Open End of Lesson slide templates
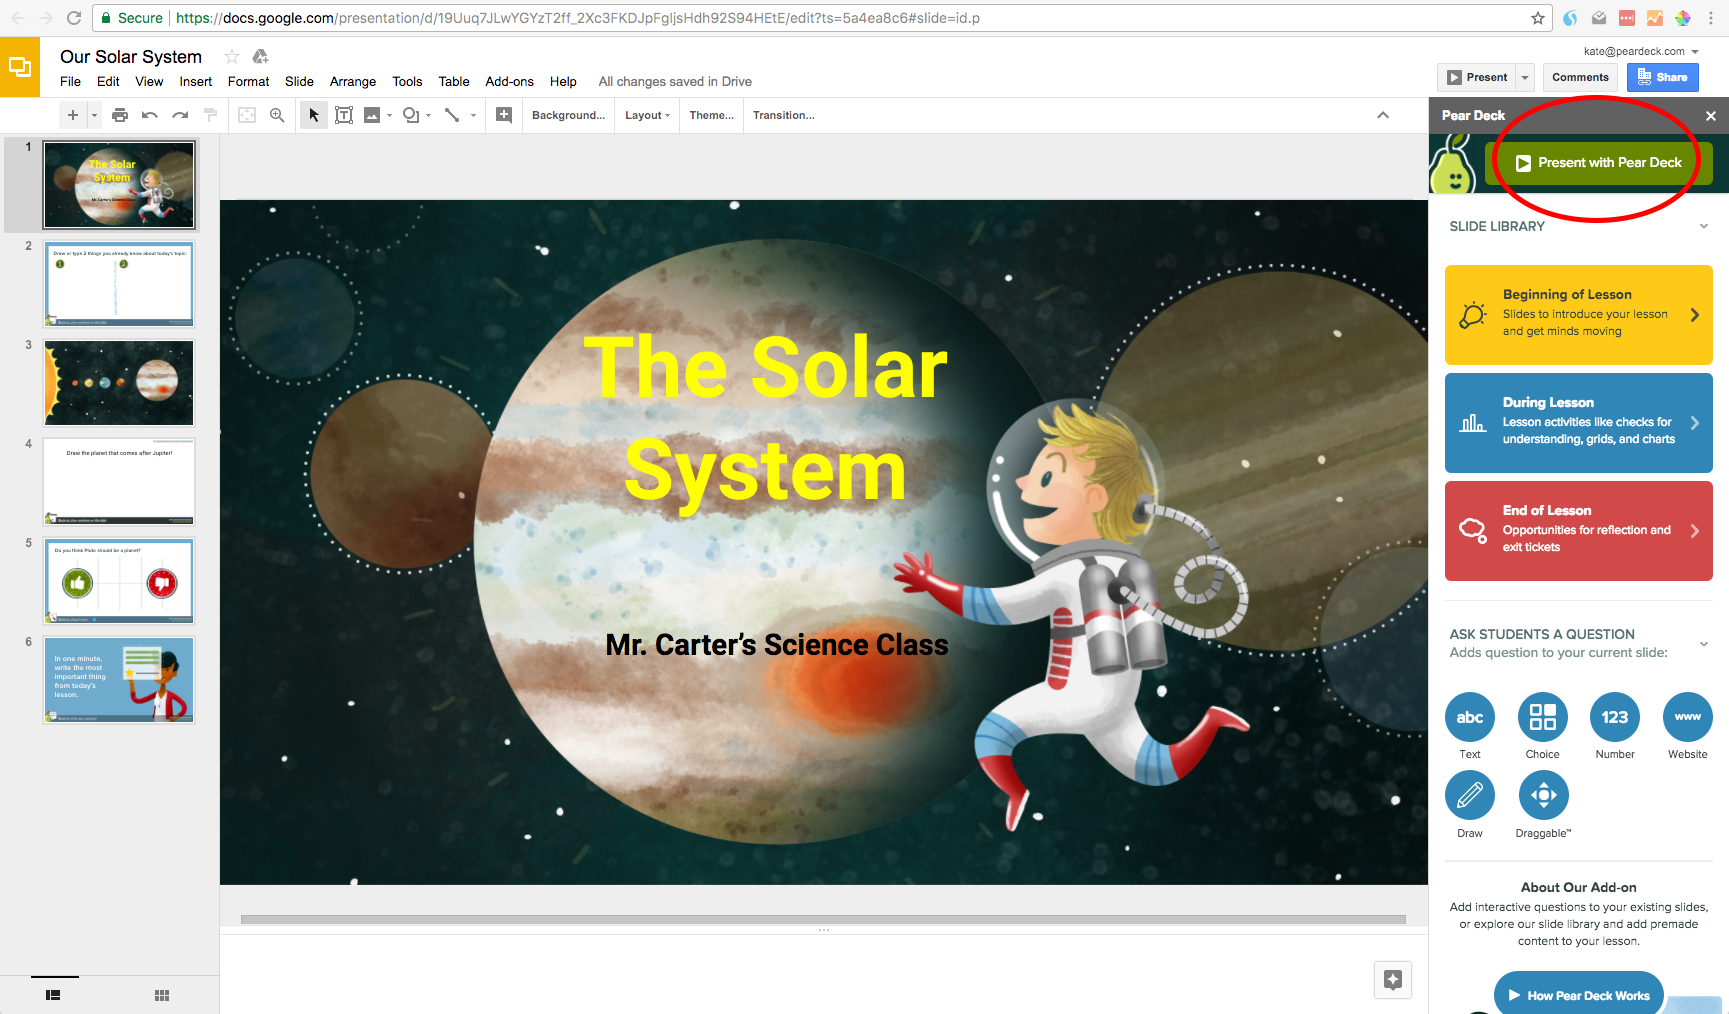 tap(1578, 530)
